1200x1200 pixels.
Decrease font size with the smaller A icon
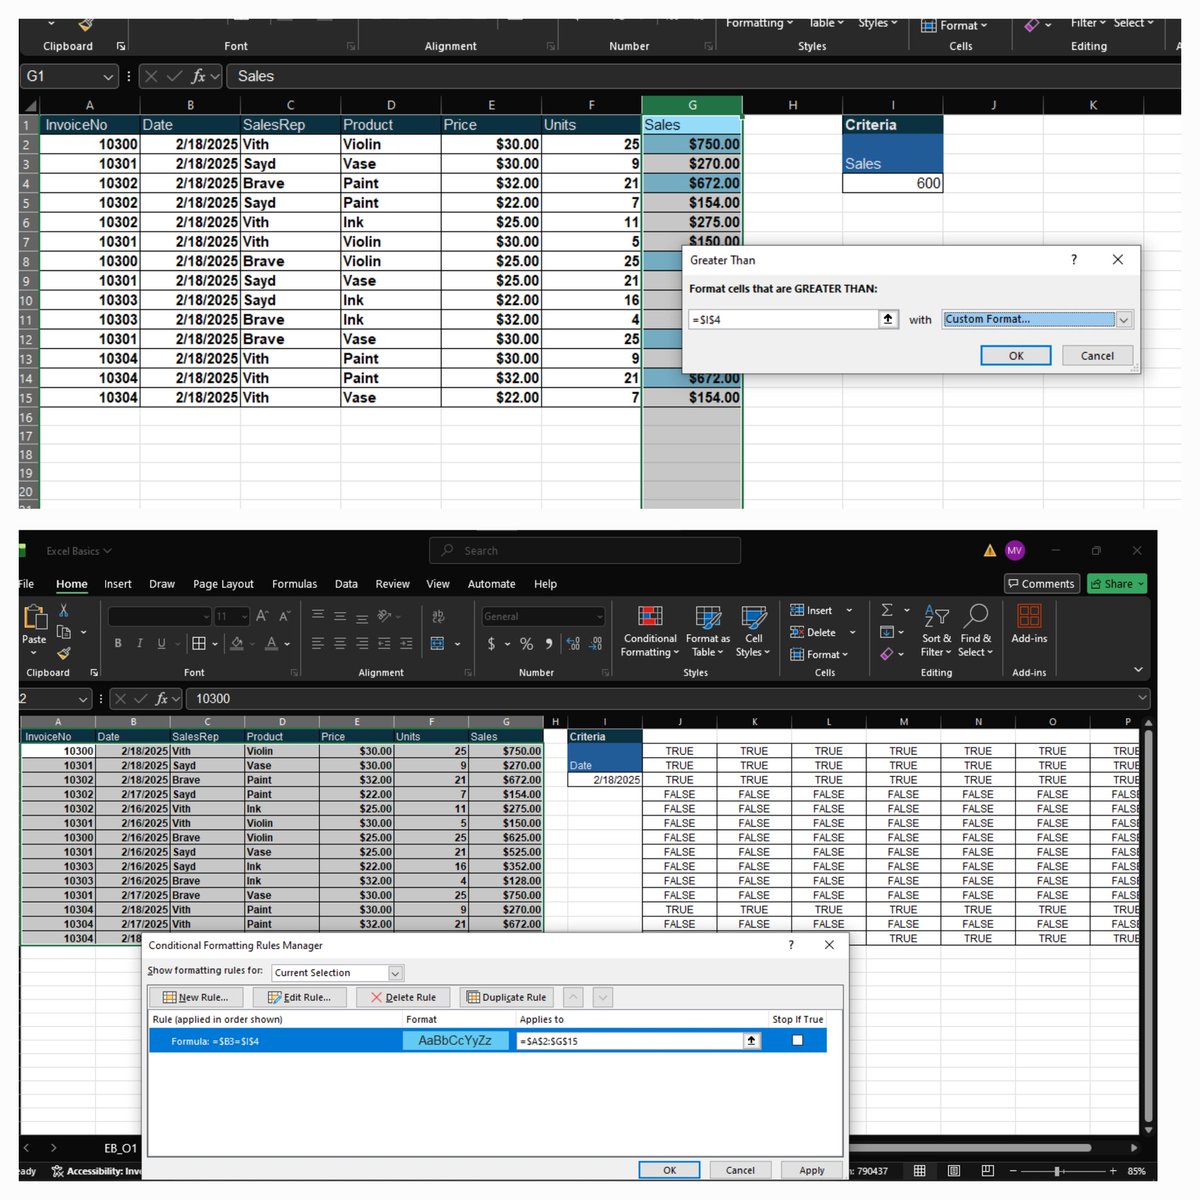285,616
